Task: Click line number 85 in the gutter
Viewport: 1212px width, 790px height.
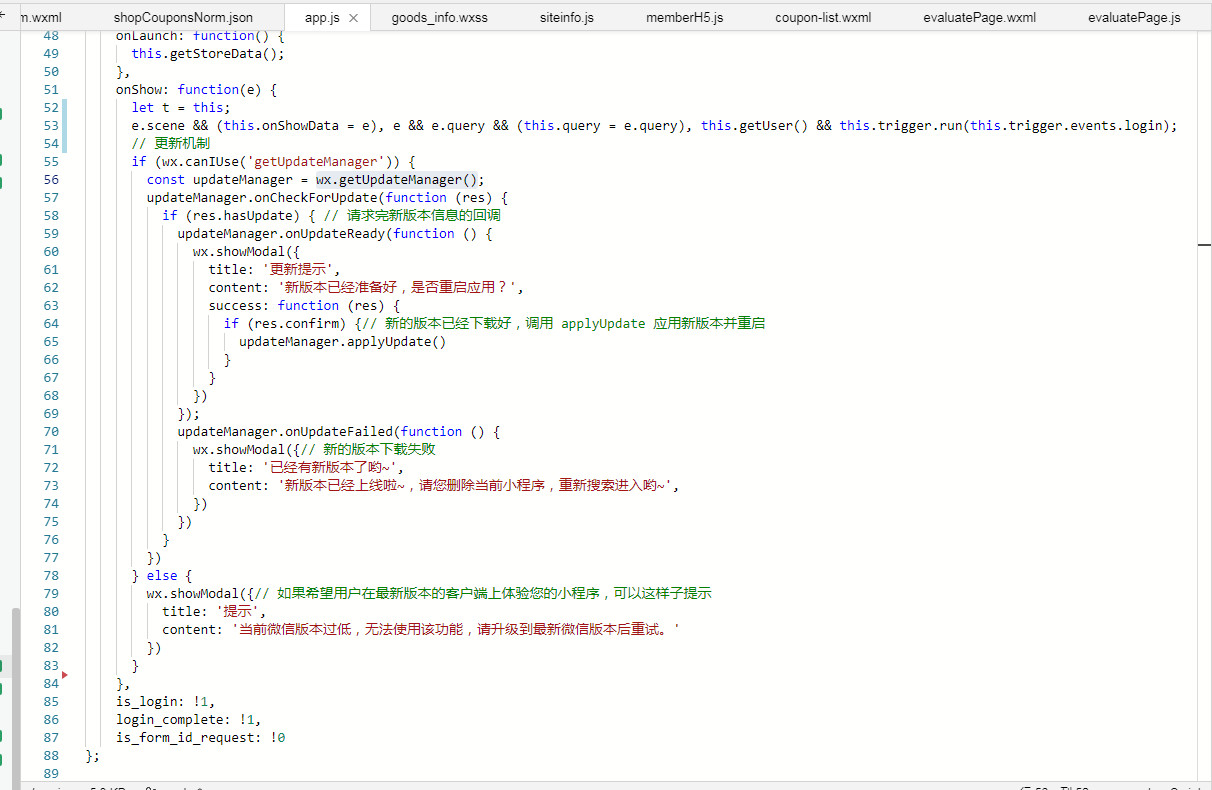Action: coord(50,701)
